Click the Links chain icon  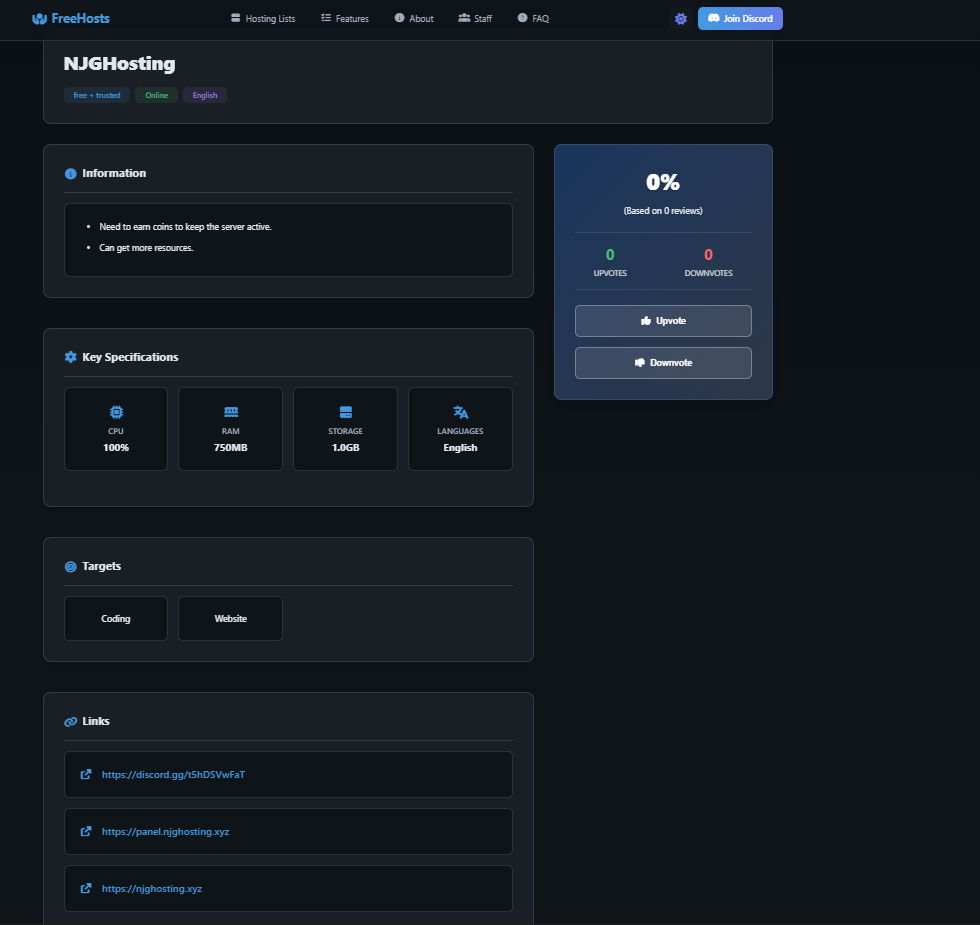(x=69, y=721)
